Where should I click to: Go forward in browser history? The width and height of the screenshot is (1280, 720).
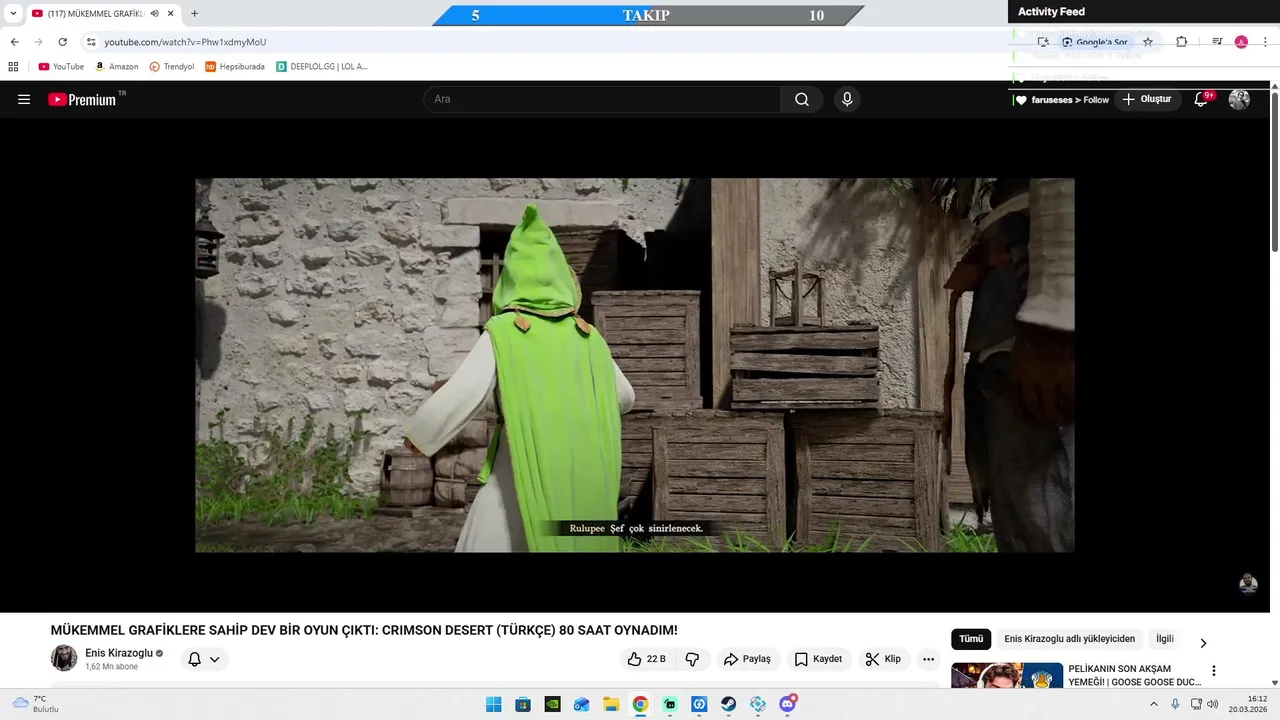click(x=38, y=42)
